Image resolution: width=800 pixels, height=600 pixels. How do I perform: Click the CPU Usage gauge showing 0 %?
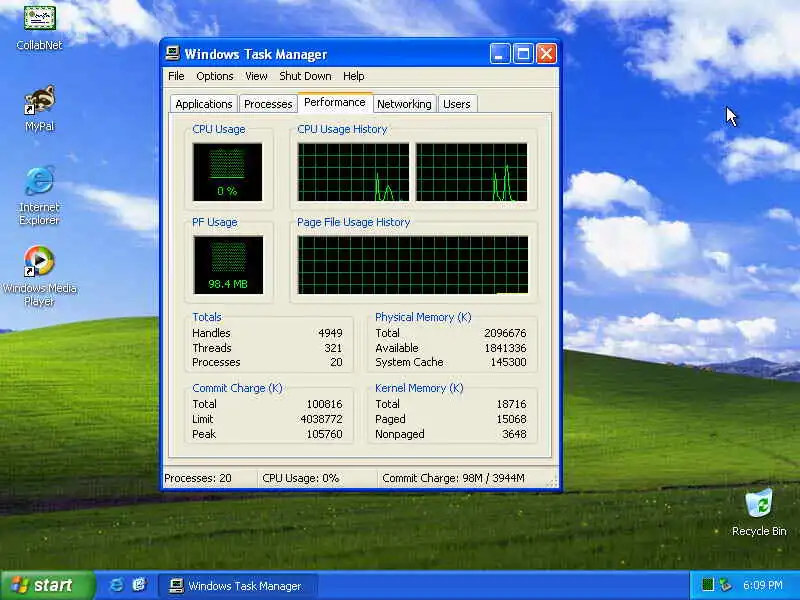pyautogui.click(x=228, y=172)
